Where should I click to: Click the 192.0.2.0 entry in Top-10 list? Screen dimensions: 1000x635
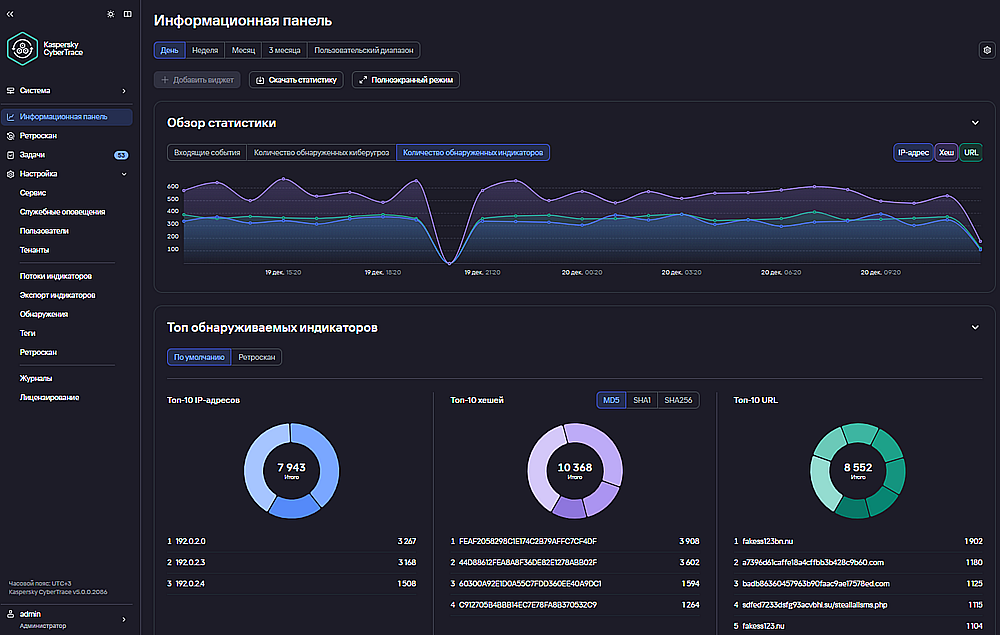tap(291, 541)
